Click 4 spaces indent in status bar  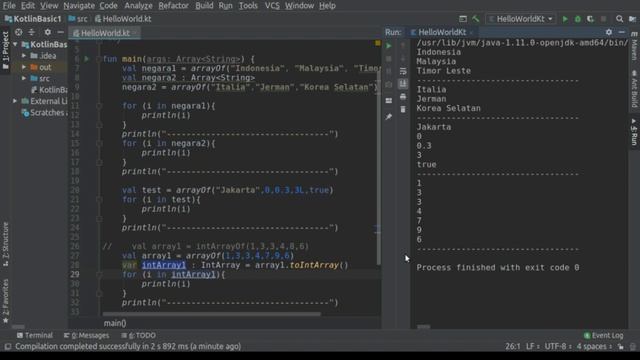[x=593, y=347]
